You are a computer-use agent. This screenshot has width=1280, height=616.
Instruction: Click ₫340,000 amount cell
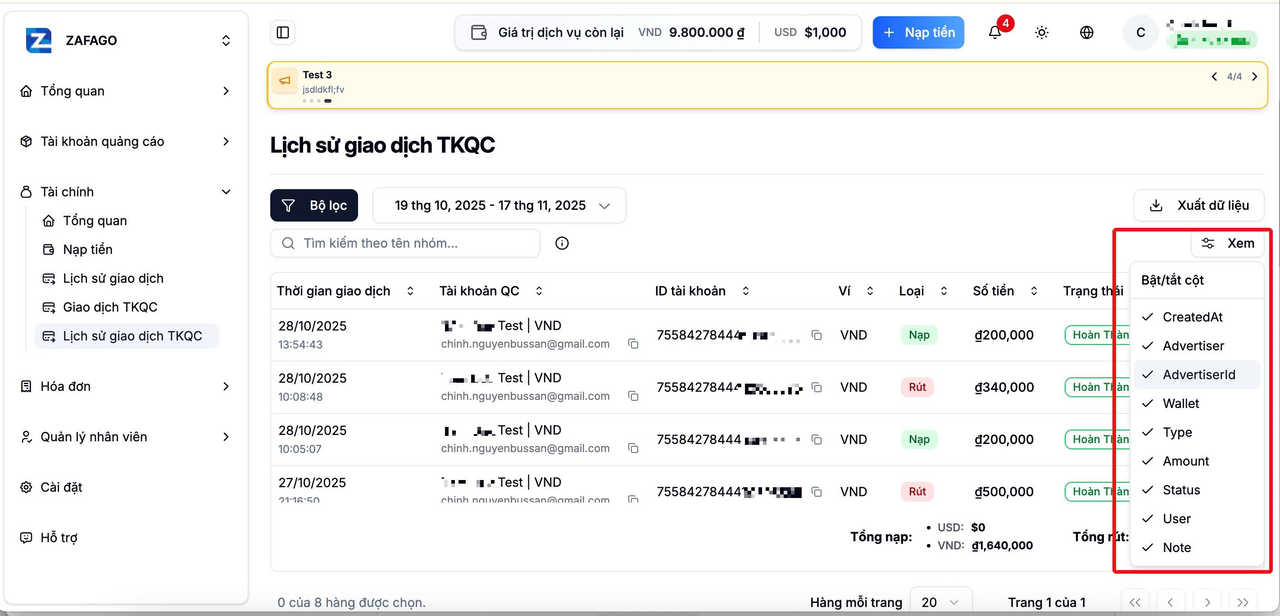point(1004,387)
